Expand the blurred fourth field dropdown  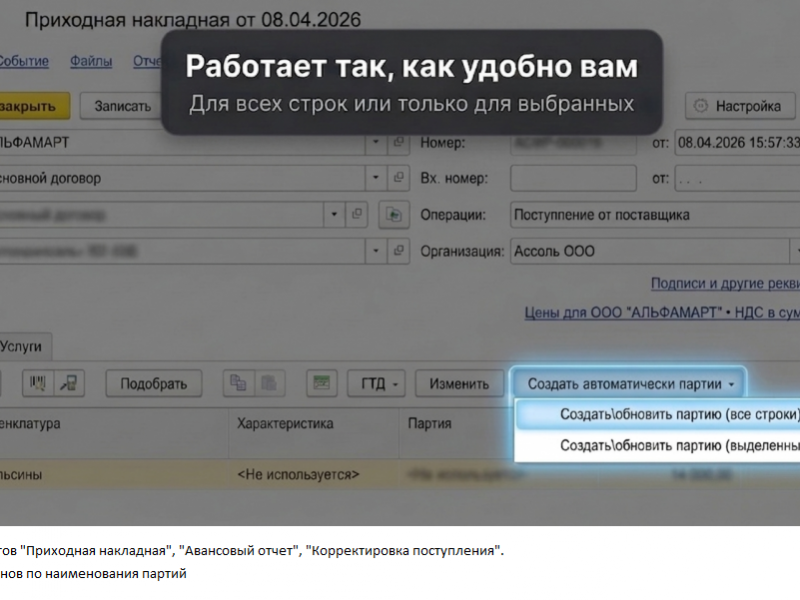[x=376, y=251]
